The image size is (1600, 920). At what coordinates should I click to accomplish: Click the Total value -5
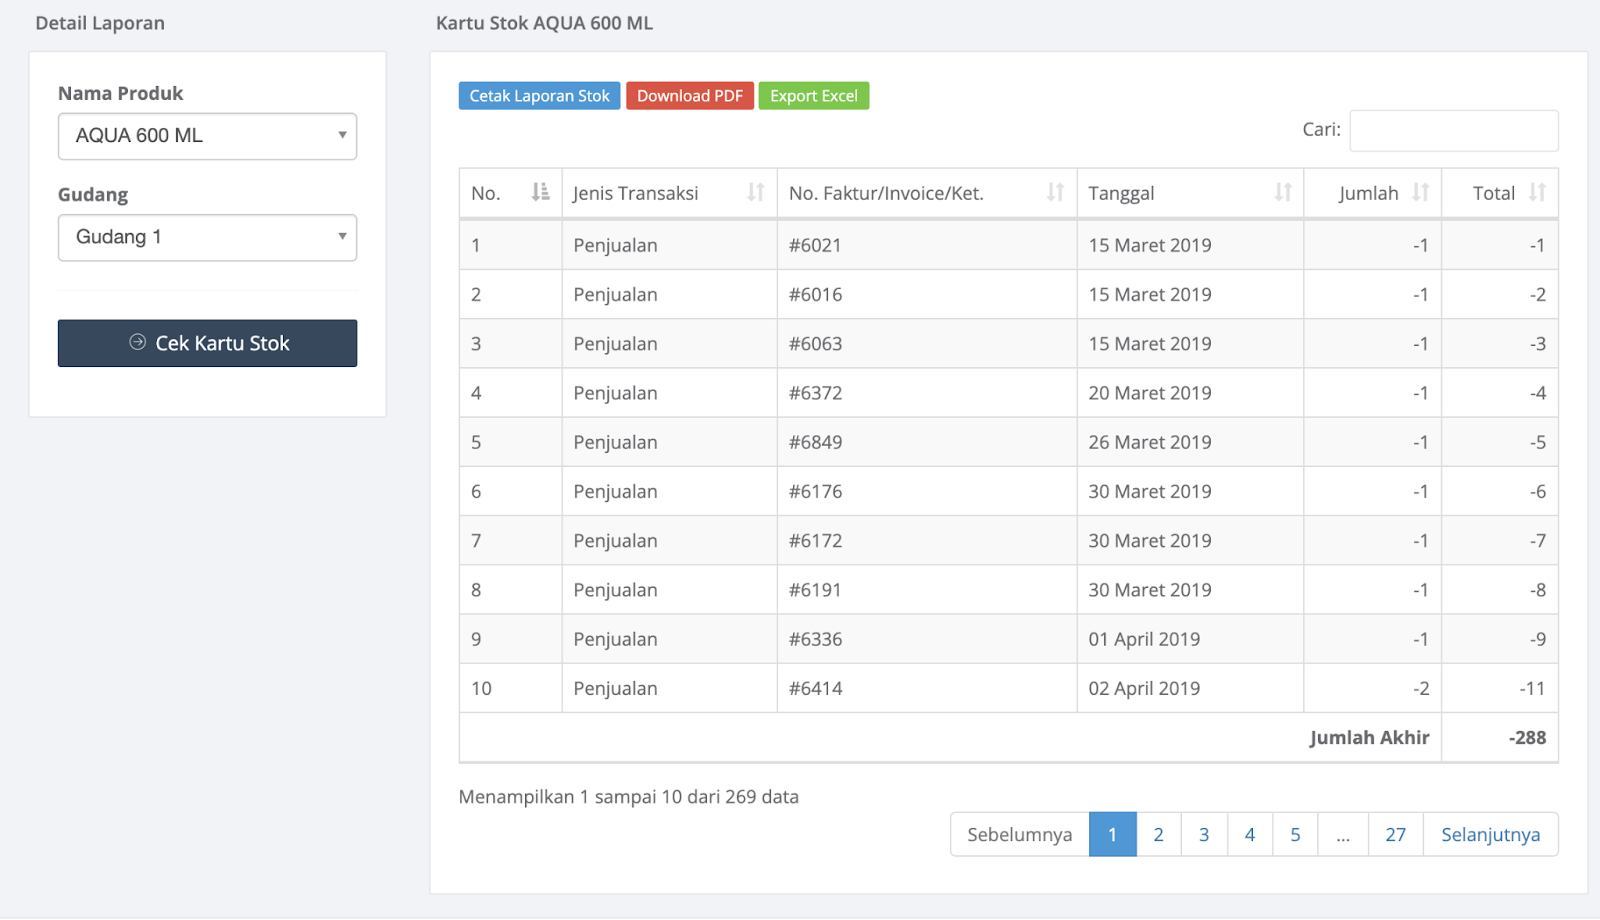pyautogui.click(x=1537, y=442)
